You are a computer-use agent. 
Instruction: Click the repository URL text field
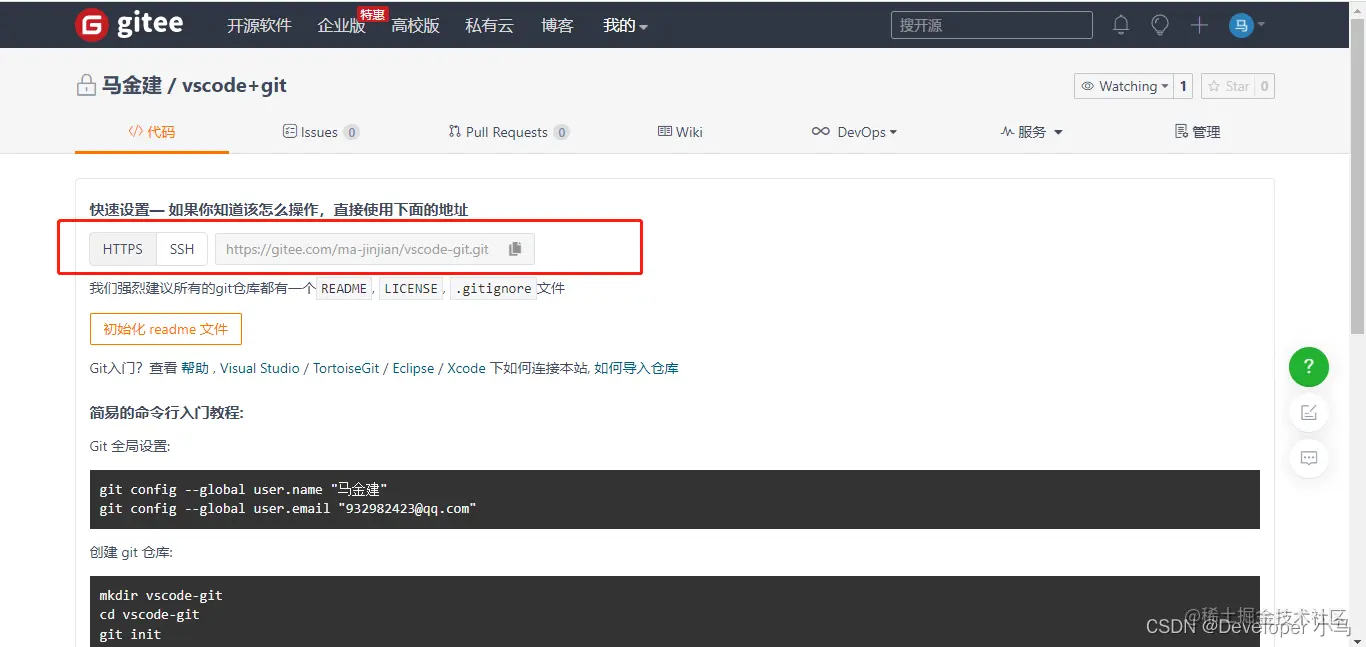click(x=360, y=249)
